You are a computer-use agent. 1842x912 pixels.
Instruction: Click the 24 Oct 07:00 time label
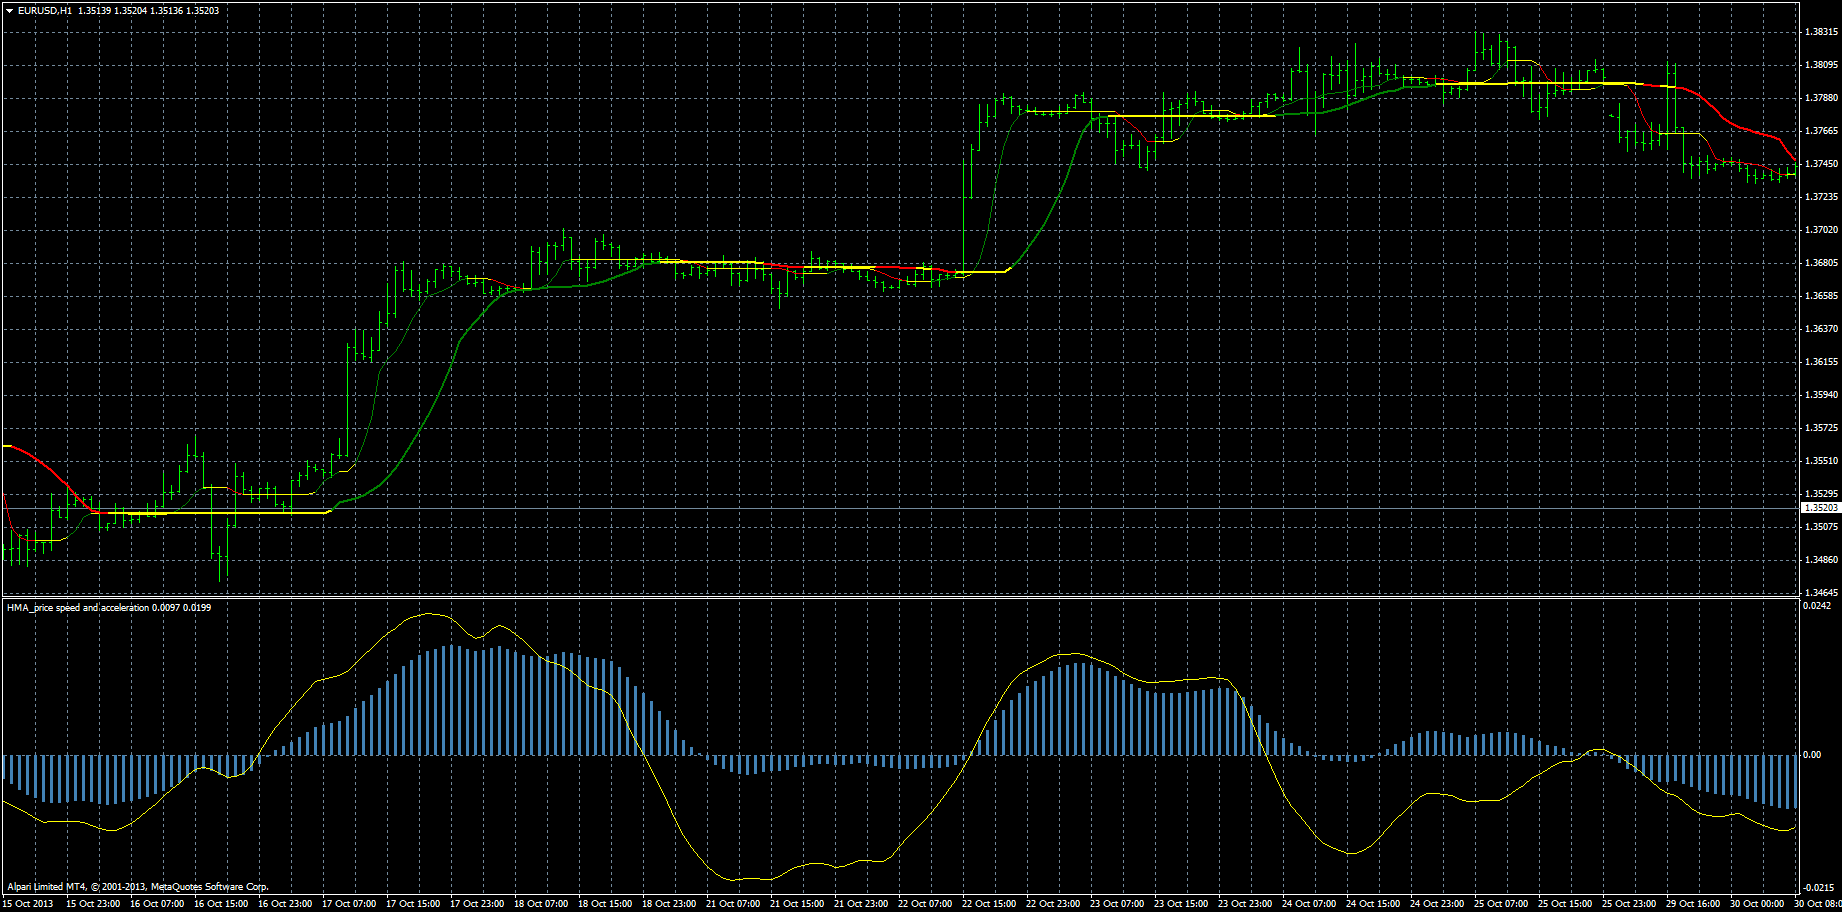coord(1309,904)
